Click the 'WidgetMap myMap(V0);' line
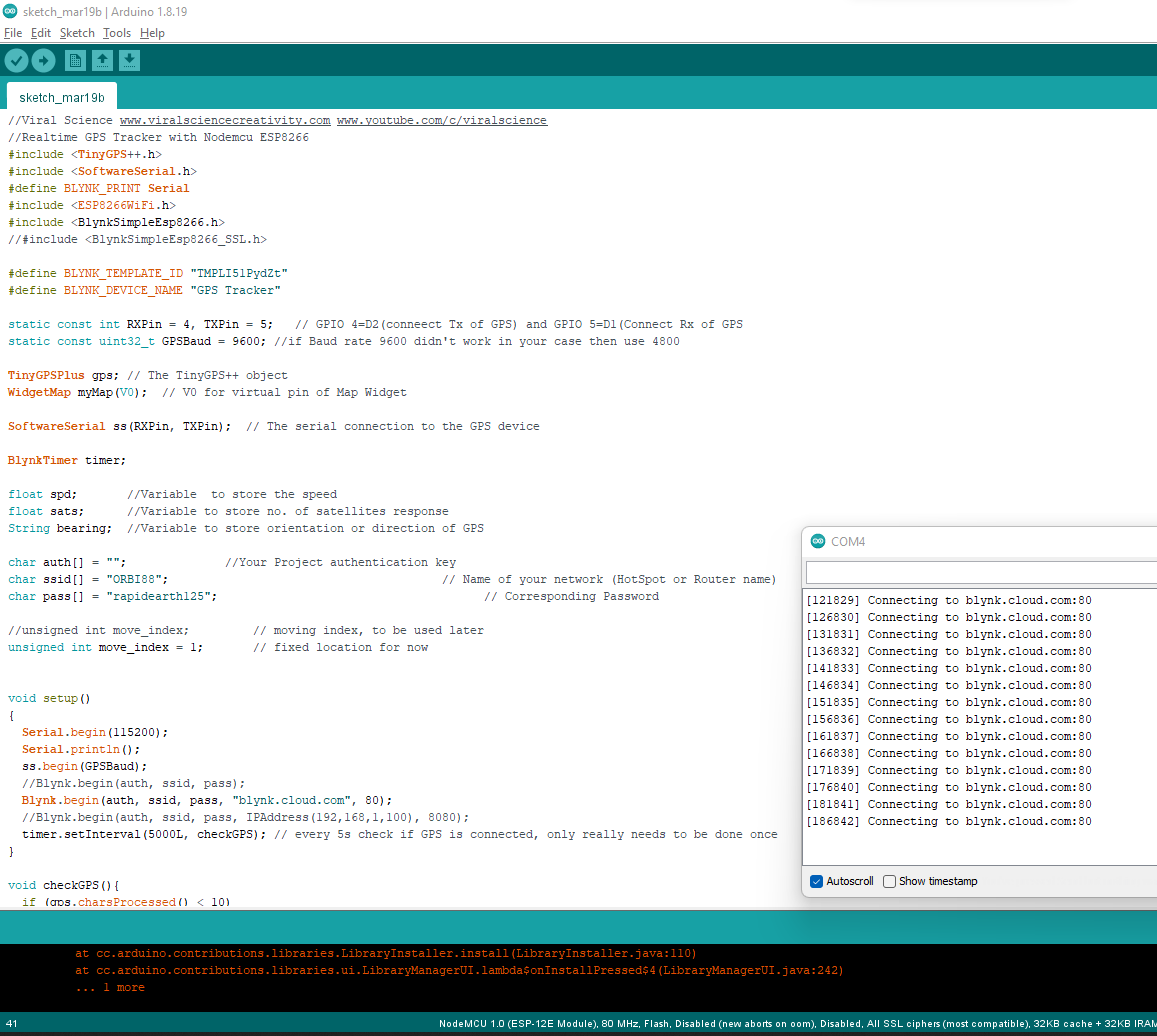1157x1036 pixels. click(207, 392)
